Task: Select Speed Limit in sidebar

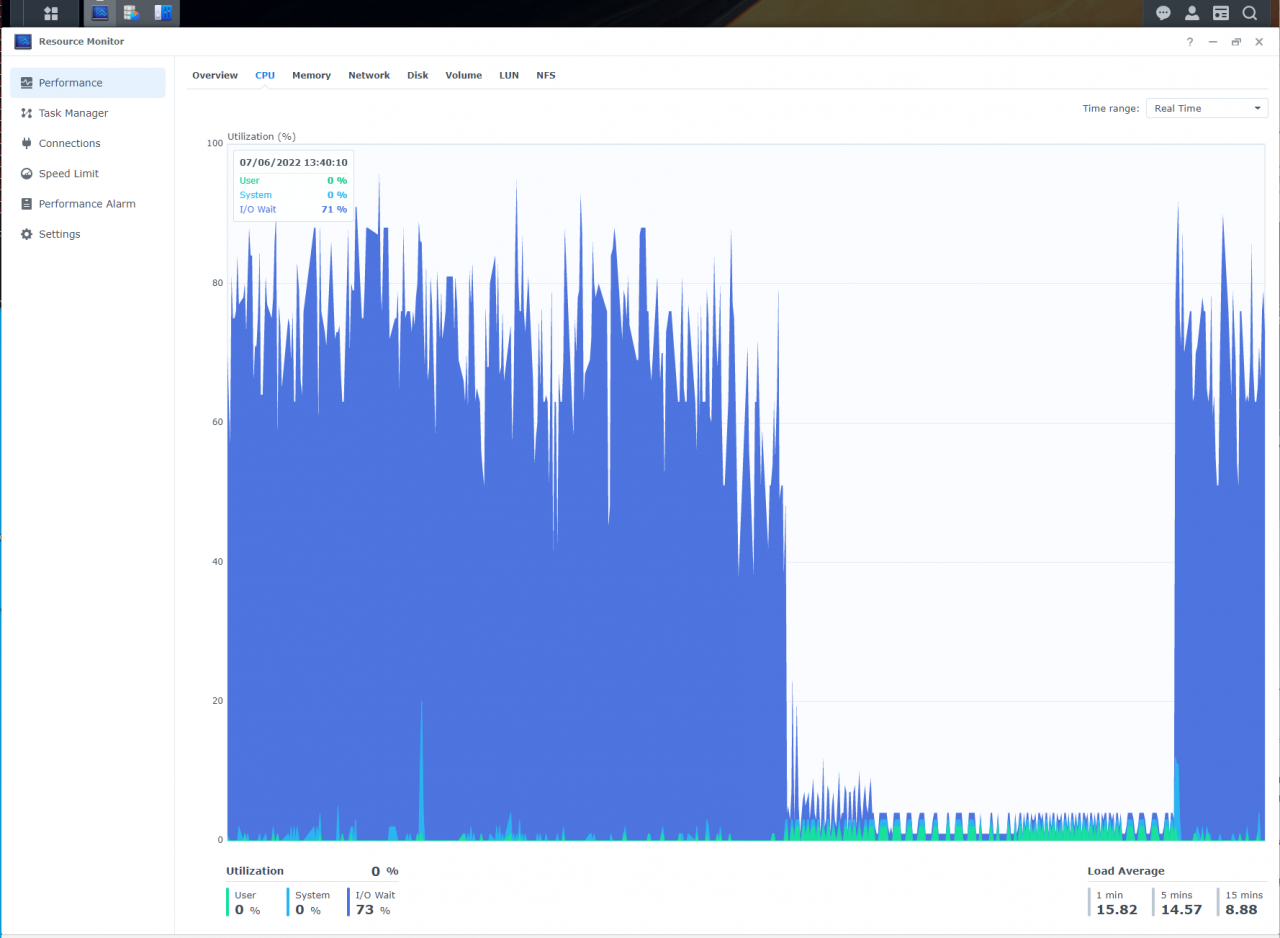Action: [68, 173]
